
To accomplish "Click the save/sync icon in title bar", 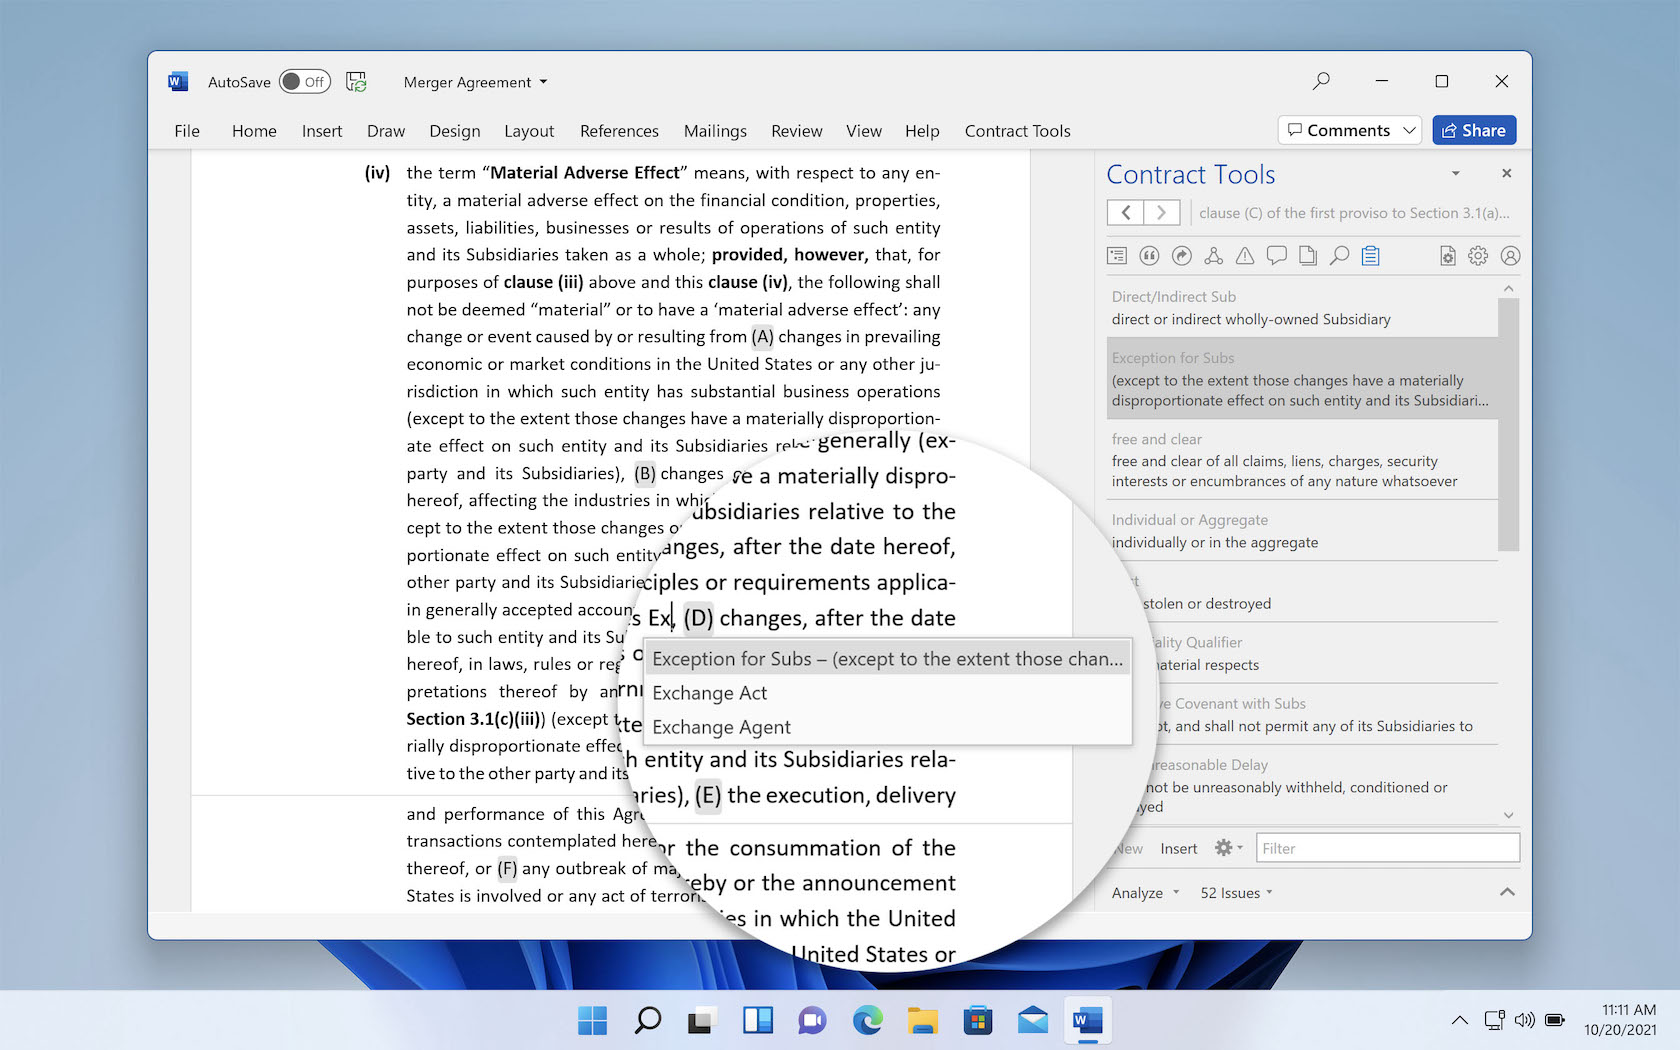I will coord(356,82).
